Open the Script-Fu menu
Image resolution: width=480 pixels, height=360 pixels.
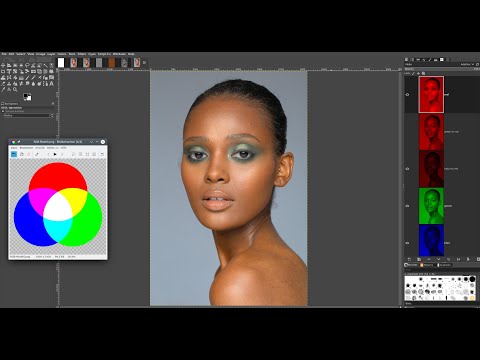[104, 54]
